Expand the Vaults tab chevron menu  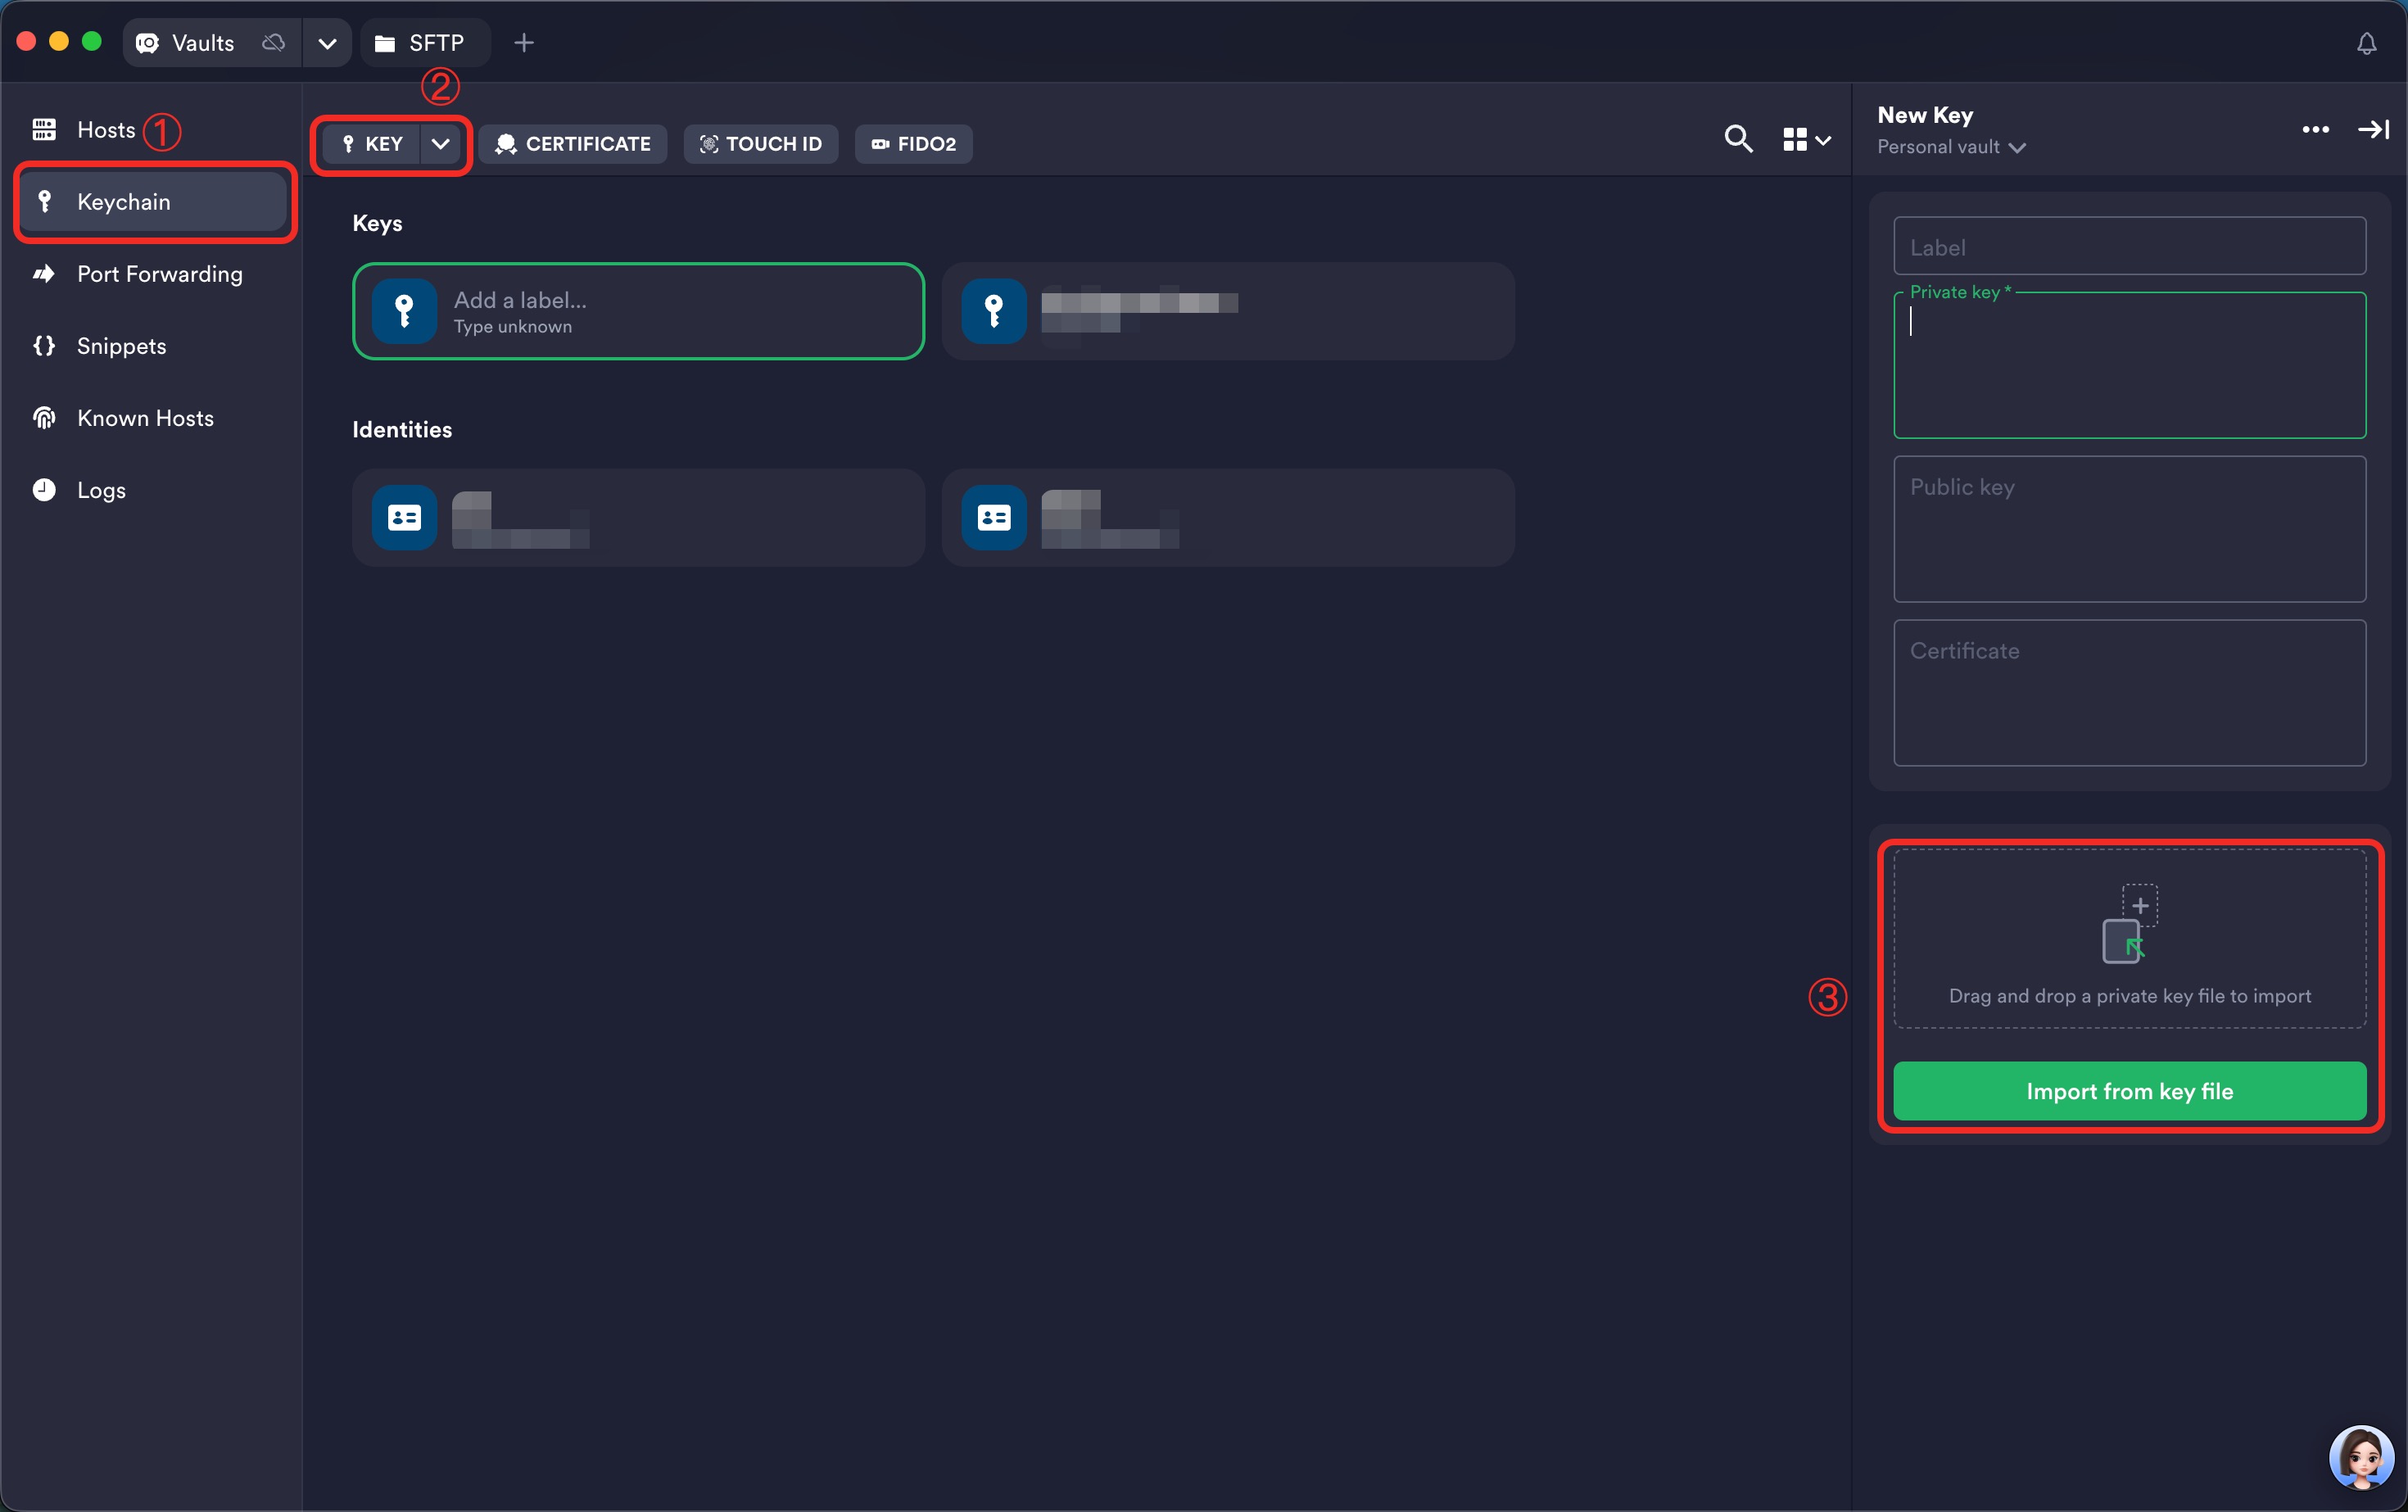pyautogui.click(x=327, y=44)
